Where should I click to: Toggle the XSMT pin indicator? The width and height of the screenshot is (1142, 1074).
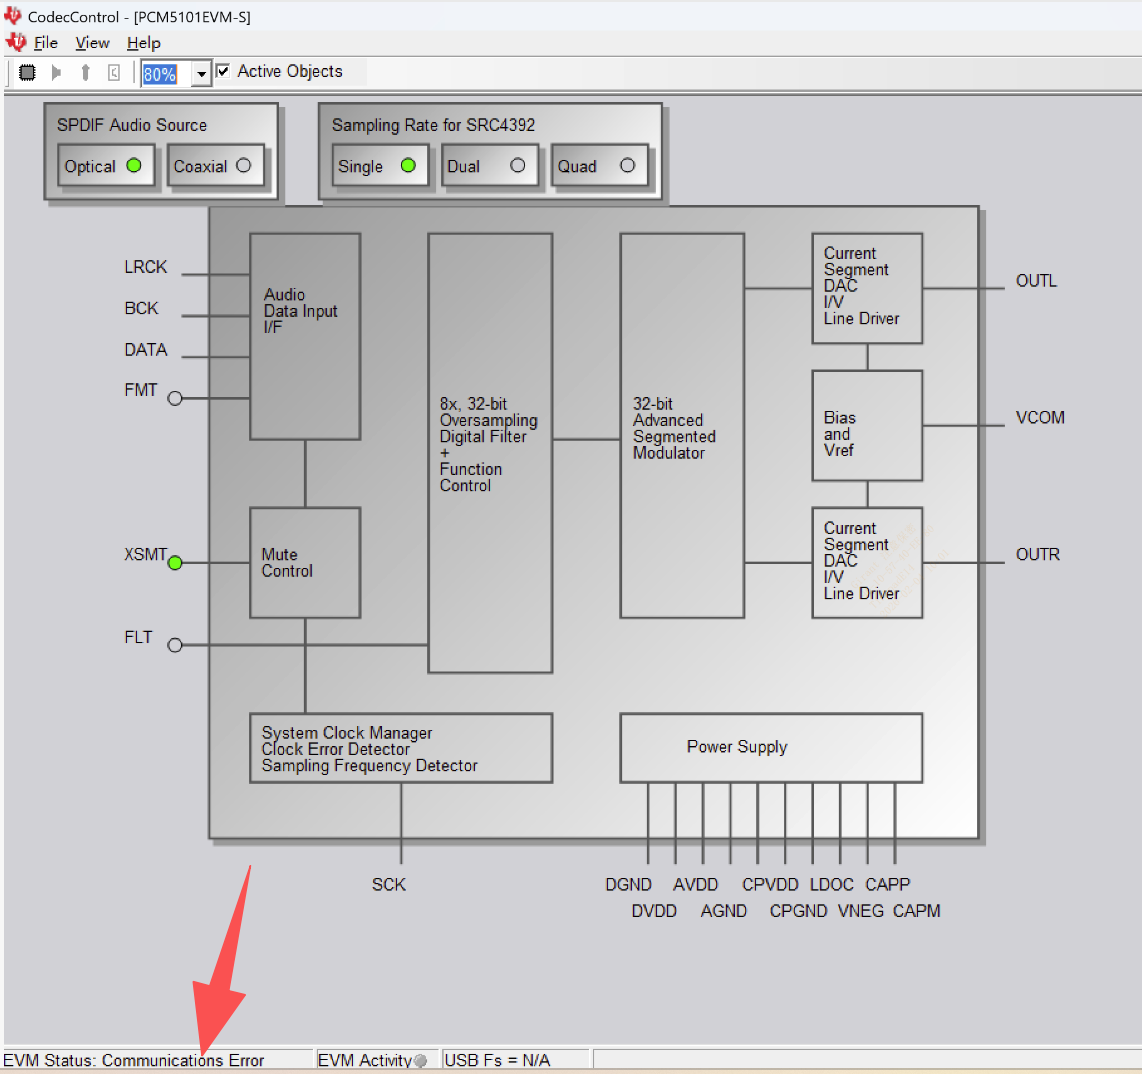tap(175, 563)
